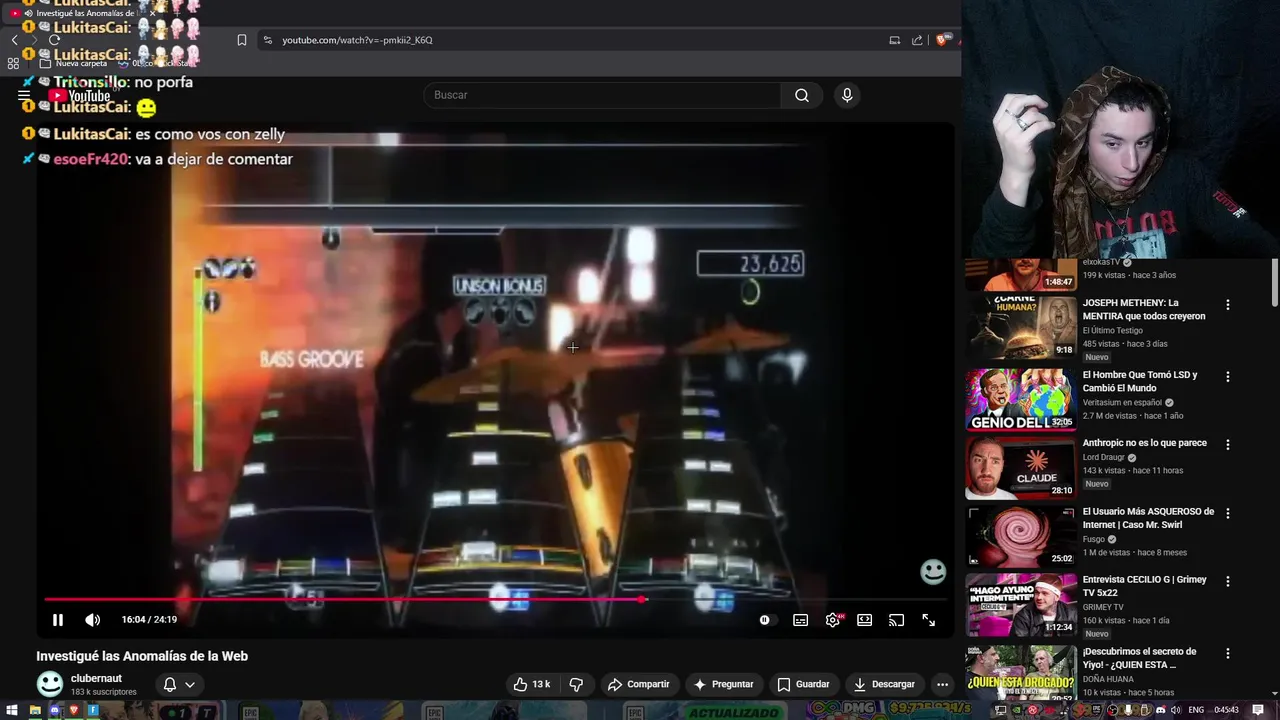
Task: Click the Compartir button
Action: [638, 684]
